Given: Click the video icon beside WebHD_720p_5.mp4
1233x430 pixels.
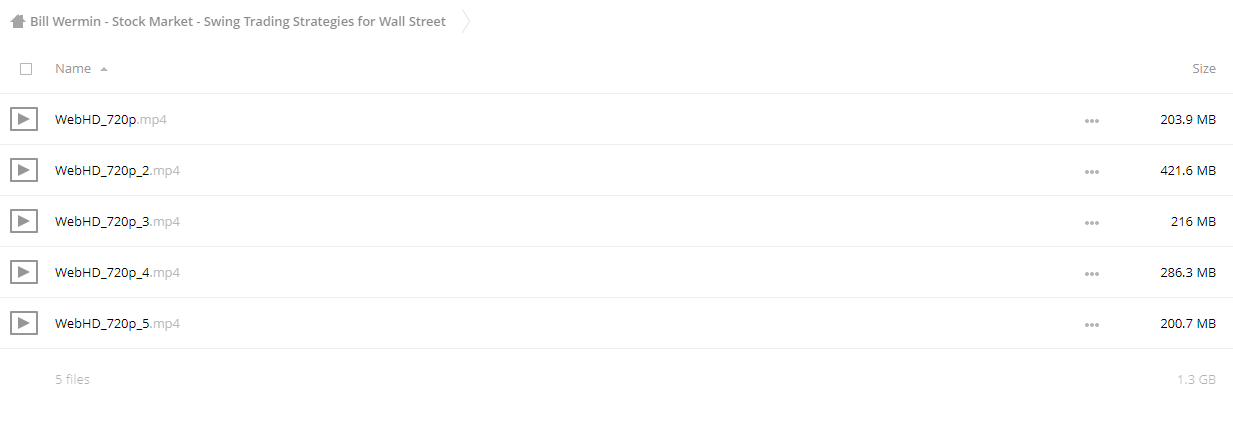Looking at the screenshot, I should [24, 324].
